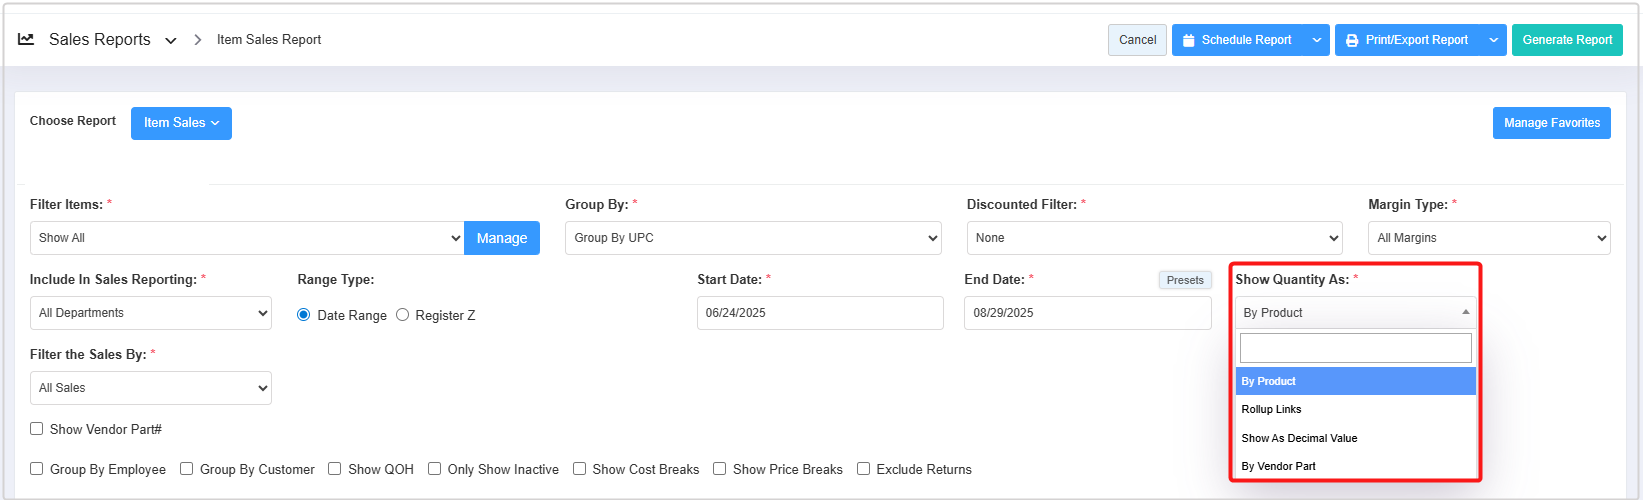Open the Margin Type dropdown

click(1489, 238)
